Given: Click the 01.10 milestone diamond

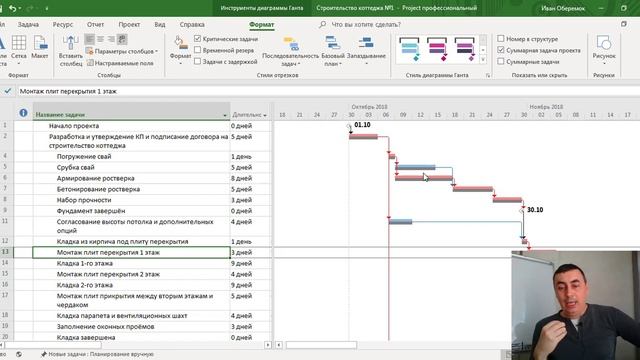Looking at the screenshot, I should pyautogui.click(x=349, y=126).
